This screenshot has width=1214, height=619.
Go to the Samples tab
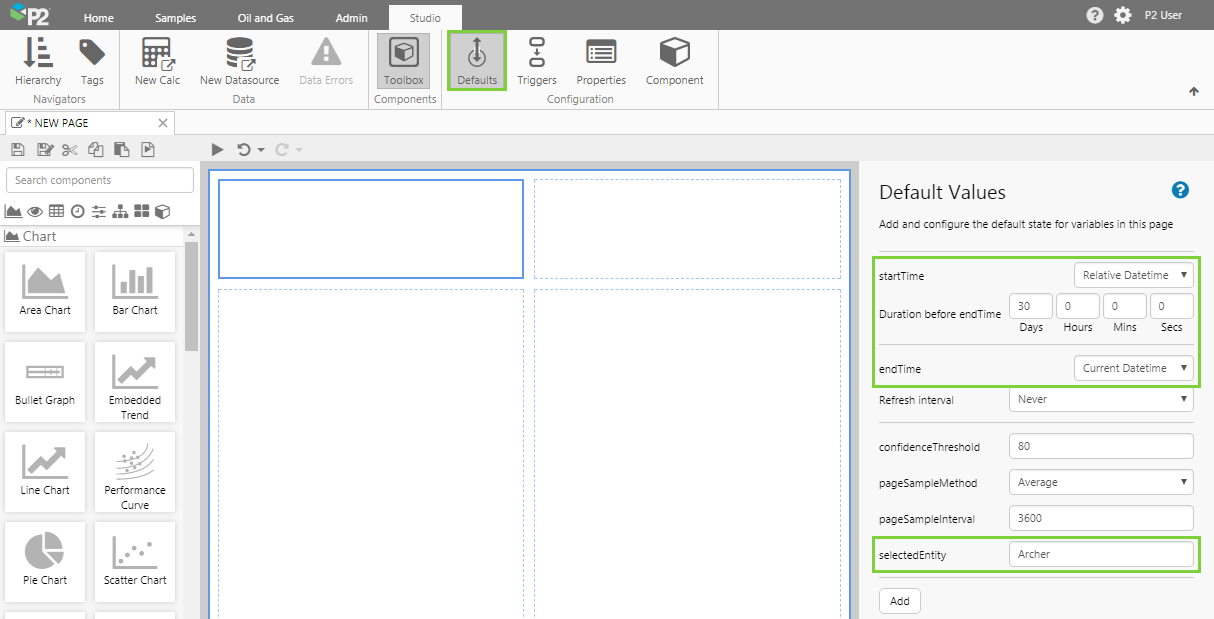click(x=176, y=18)
